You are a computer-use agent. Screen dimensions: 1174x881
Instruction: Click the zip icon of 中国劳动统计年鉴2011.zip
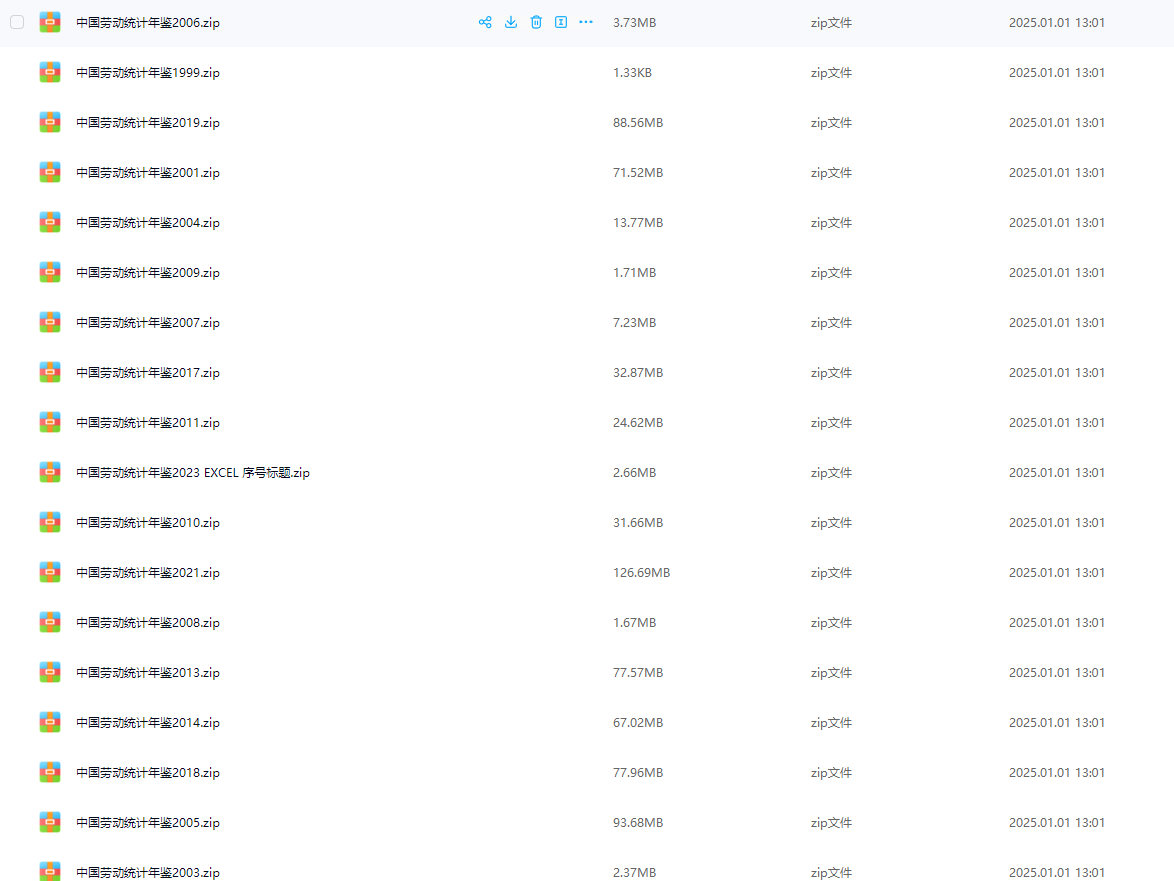click(50, 422)
